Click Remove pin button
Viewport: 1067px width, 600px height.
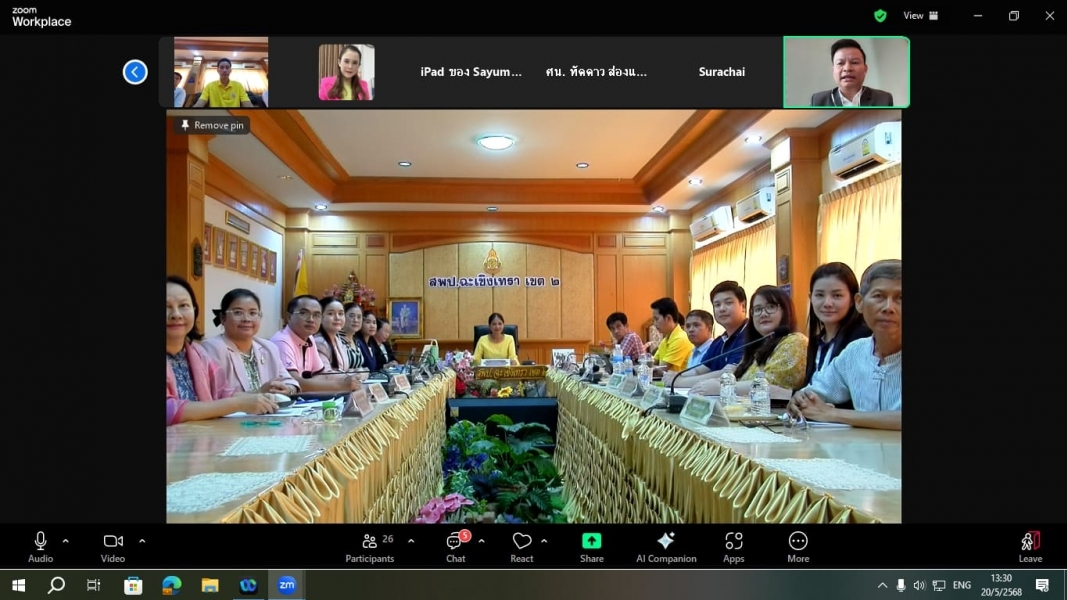point(212,125)
